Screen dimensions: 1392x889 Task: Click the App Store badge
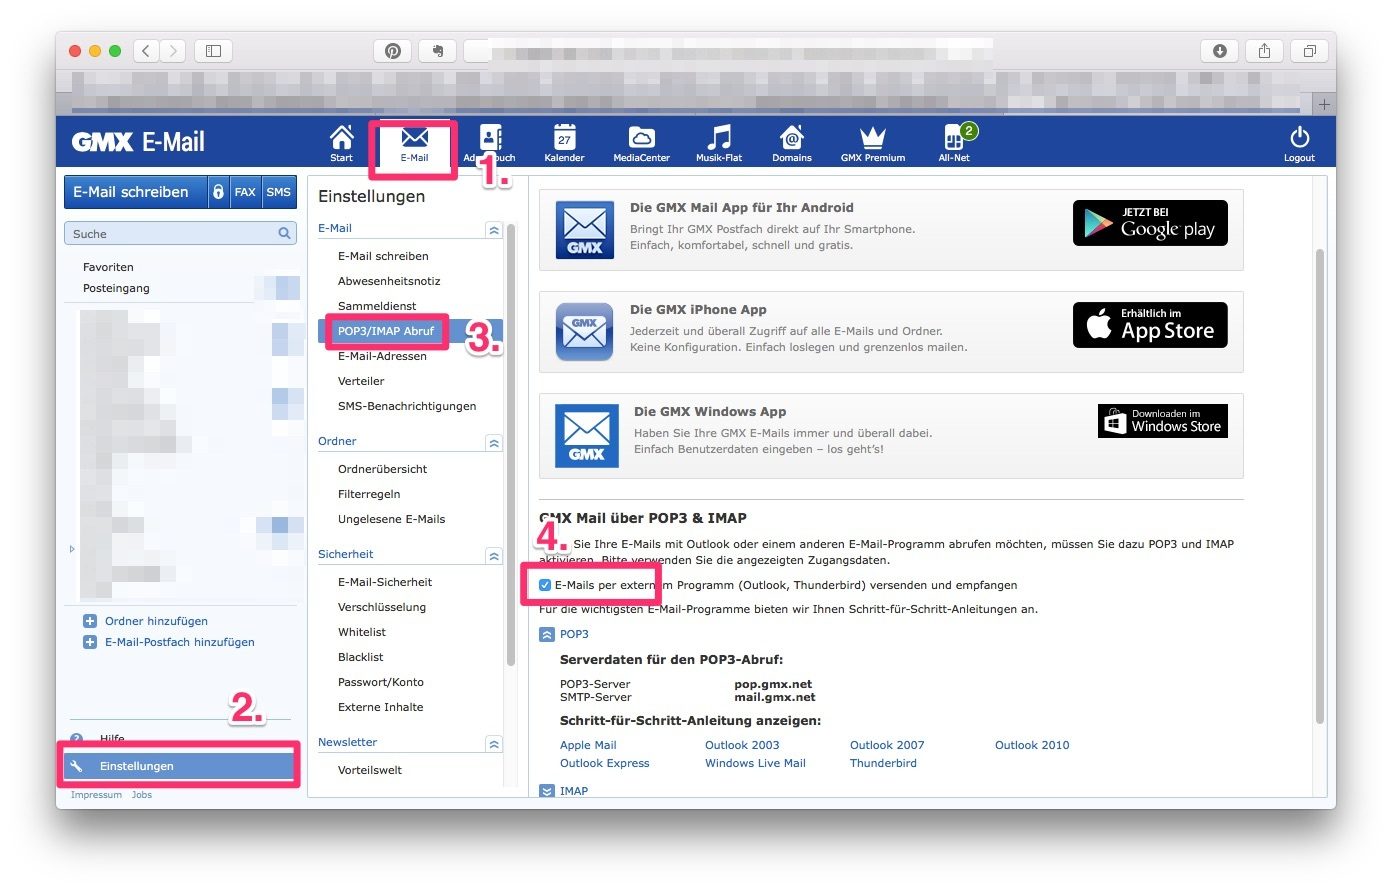point(1150,325)
